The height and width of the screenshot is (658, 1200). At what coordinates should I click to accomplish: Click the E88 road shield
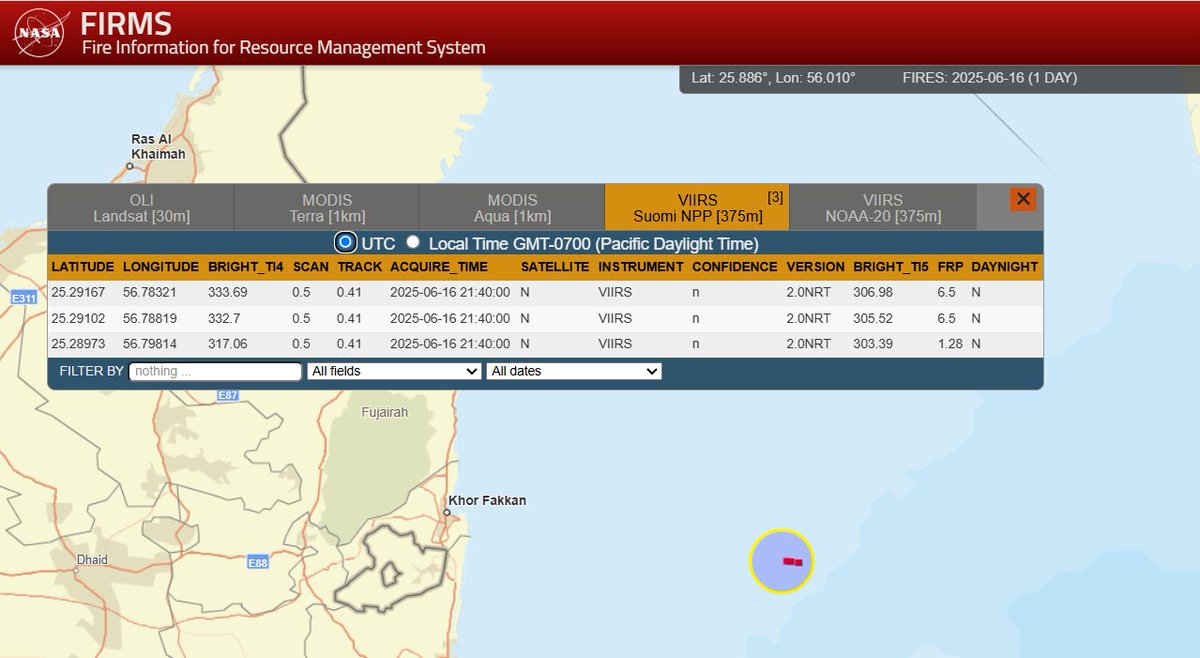coord(258,563)
